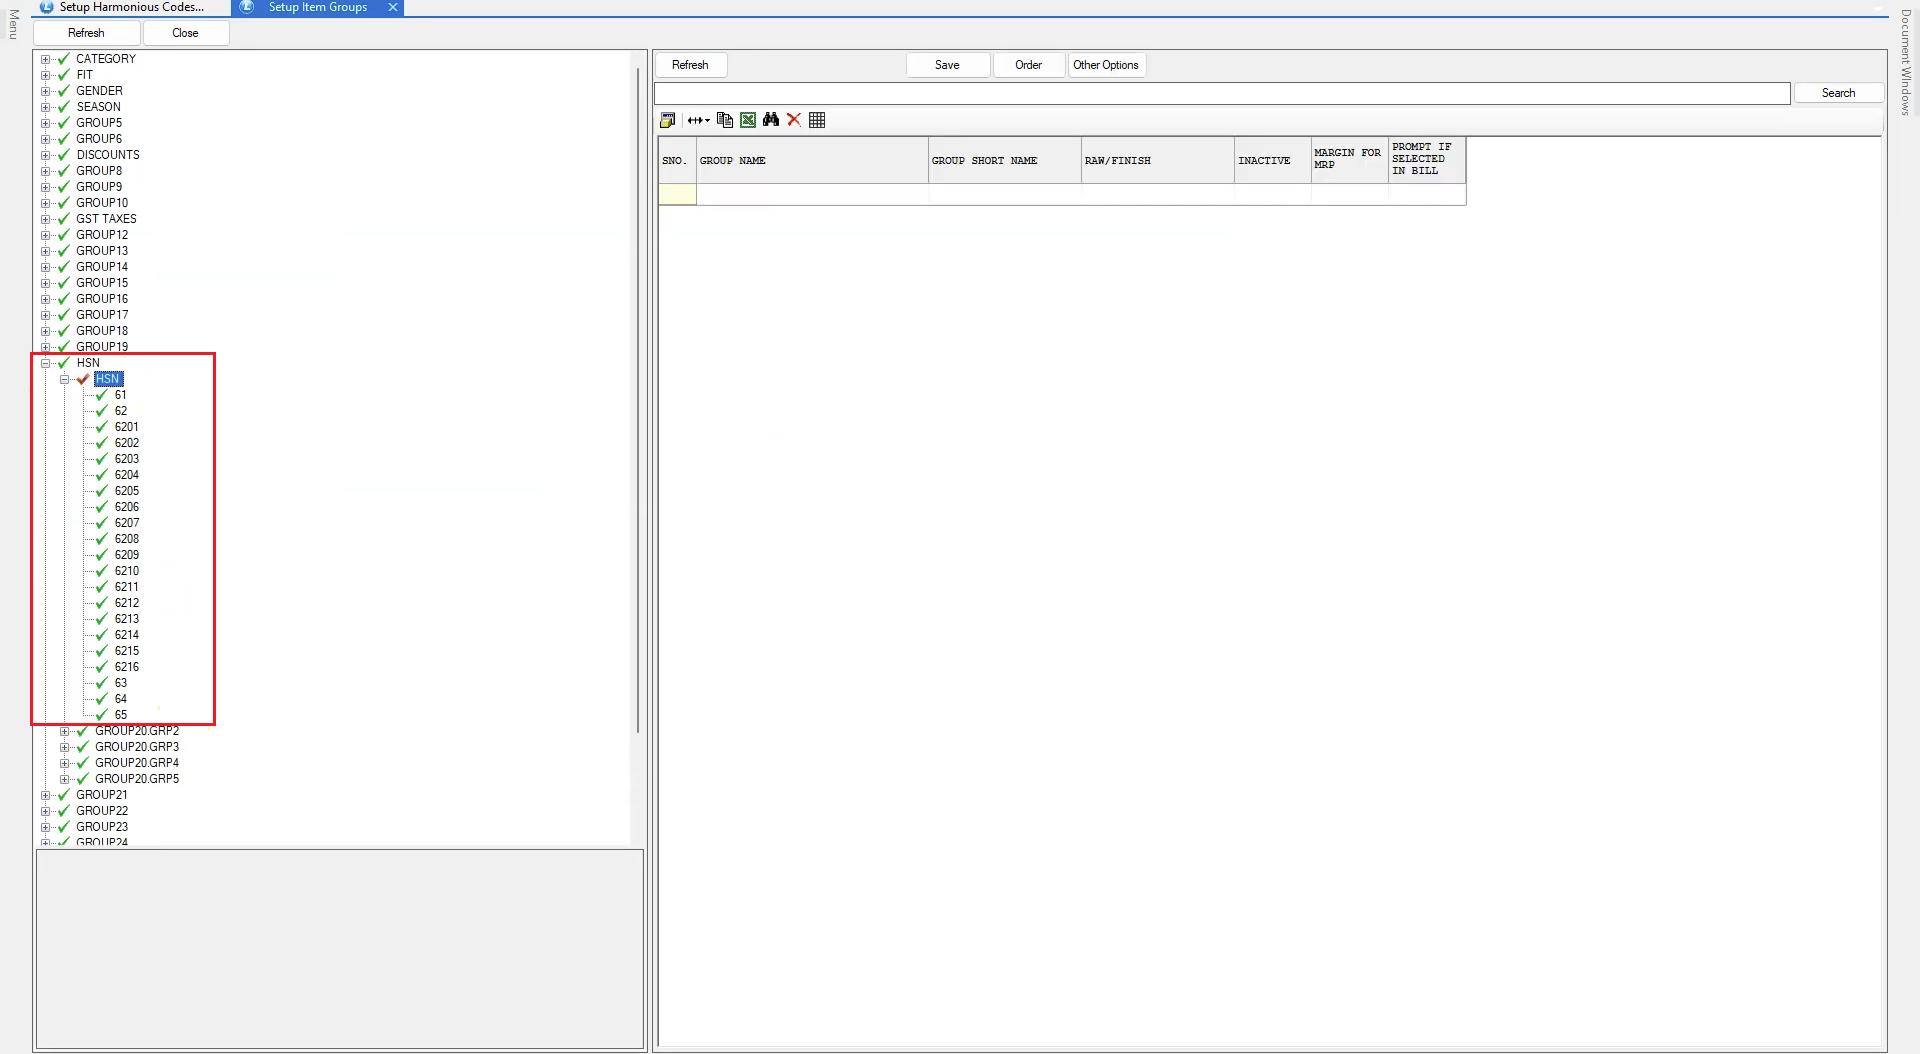The height and width of the screenshot is (1054, 1920).
Task: Open Other Options button
Action: pyautogui.click(x=1105, y=65)
